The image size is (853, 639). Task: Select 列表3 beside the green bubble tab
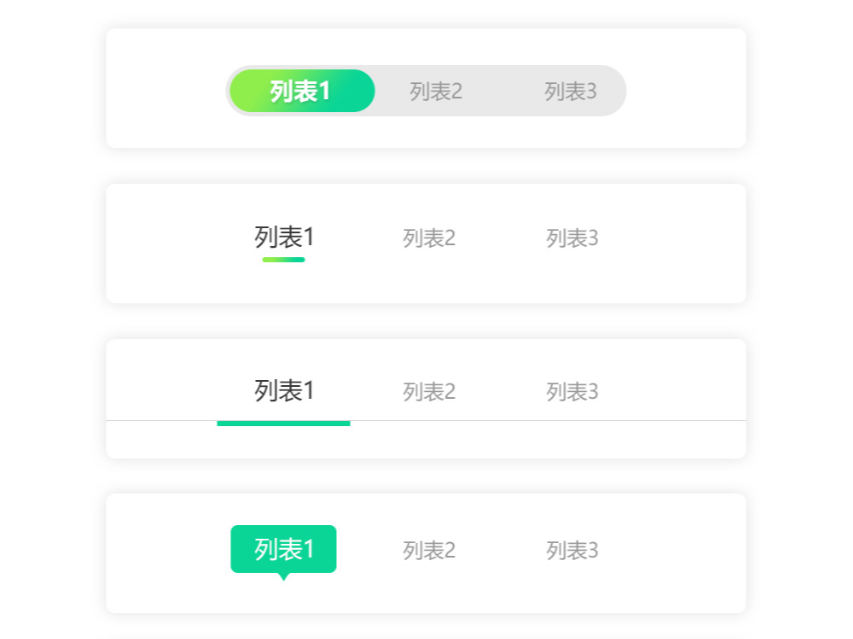572,550
